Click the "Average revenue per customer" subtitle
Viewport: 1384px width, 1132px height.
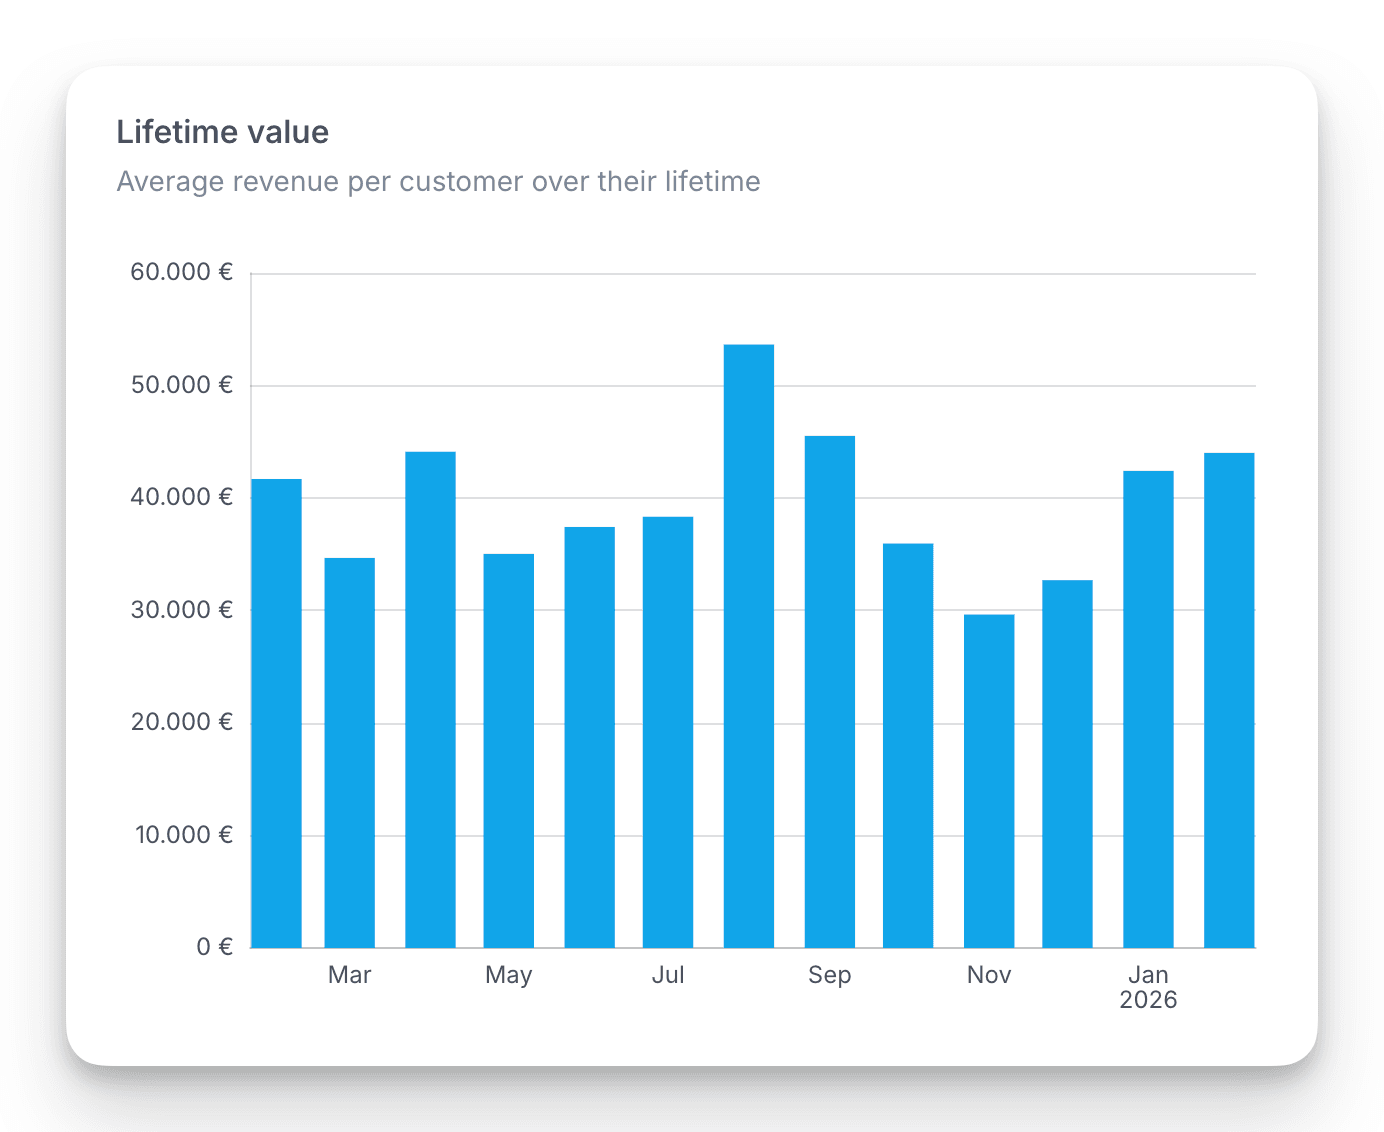(438, 182)
